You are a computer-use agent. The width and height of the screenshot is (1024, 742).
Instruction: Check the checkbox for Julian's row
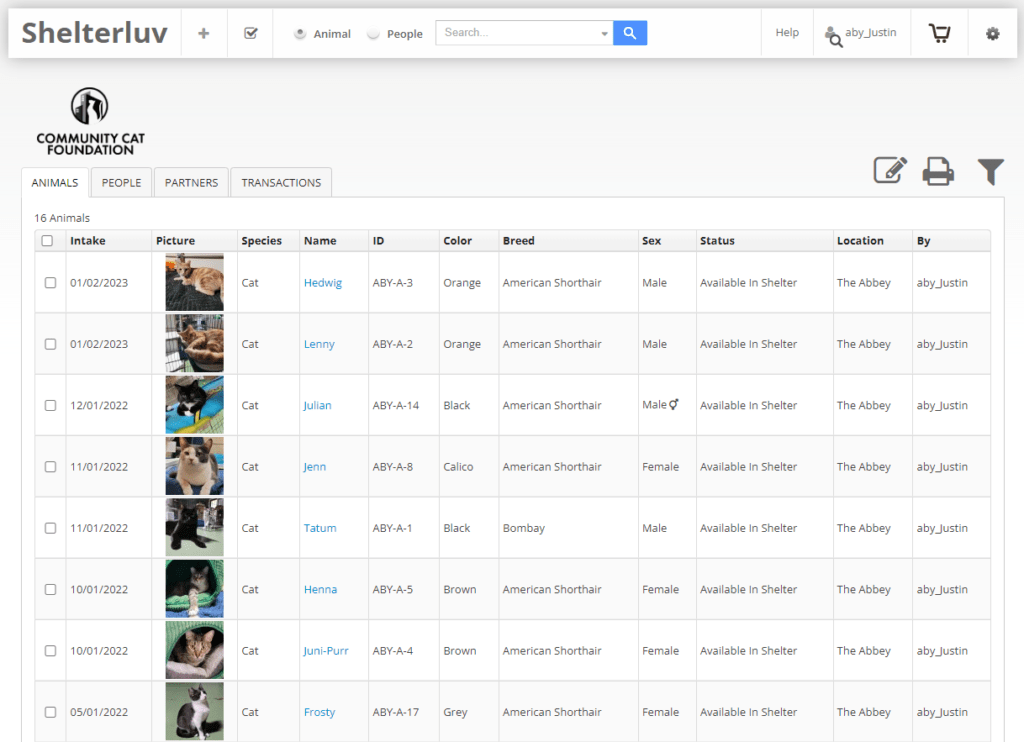click(50, 406)
